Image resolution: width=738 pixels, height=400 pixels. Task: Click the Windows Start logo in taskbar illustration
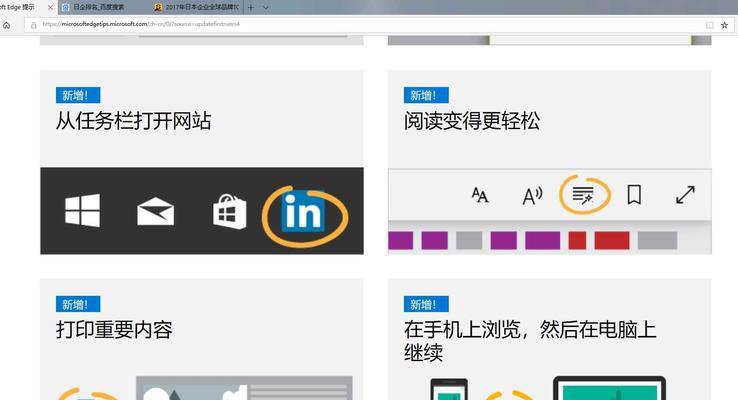[82, 210]
